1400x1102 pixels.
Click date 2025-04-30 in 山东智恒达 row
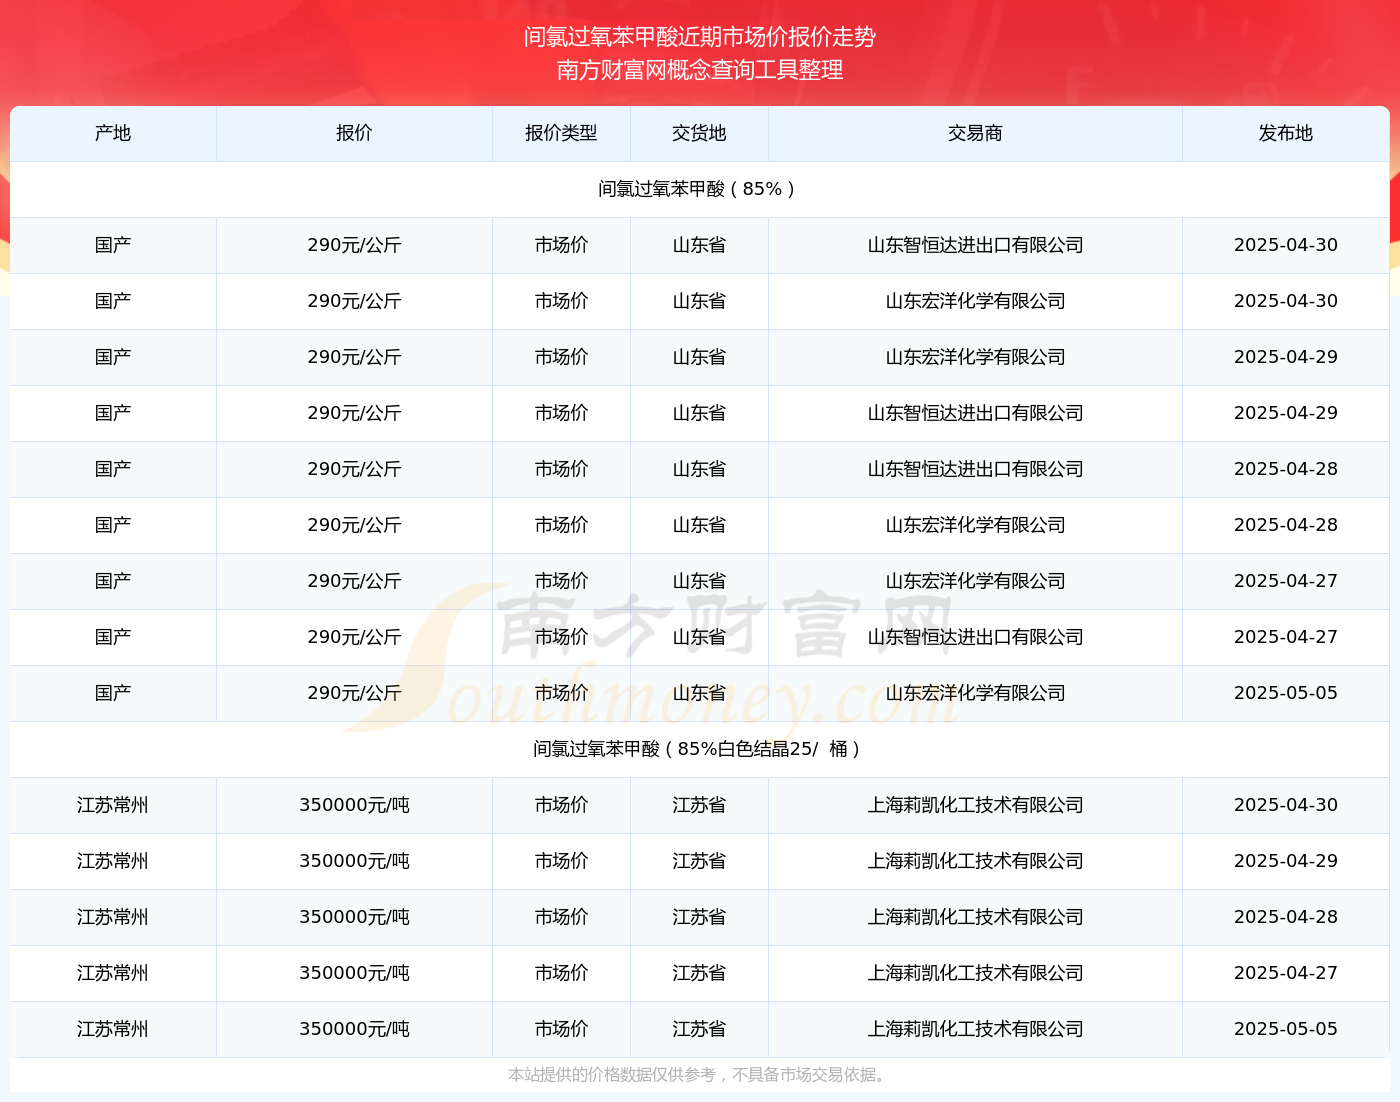pos(1285,245)
